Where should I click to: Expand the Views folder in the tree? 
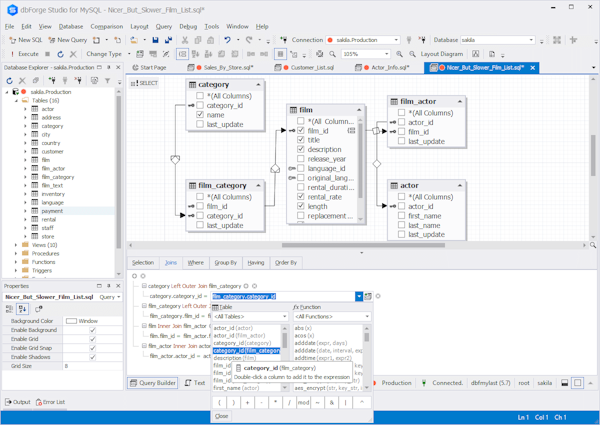pos(16,245)
